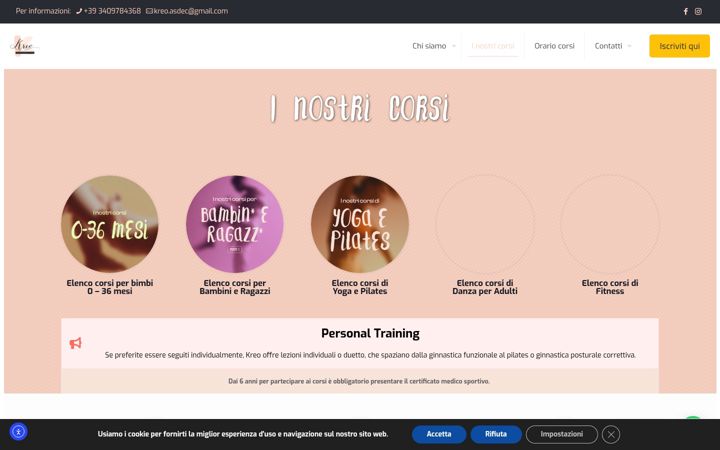The width and height of the screenshot is (720, 450).
Task: Click Elenco corsi per bimbi 0 – 36 mesi
Action: click(x=110, y=287)
